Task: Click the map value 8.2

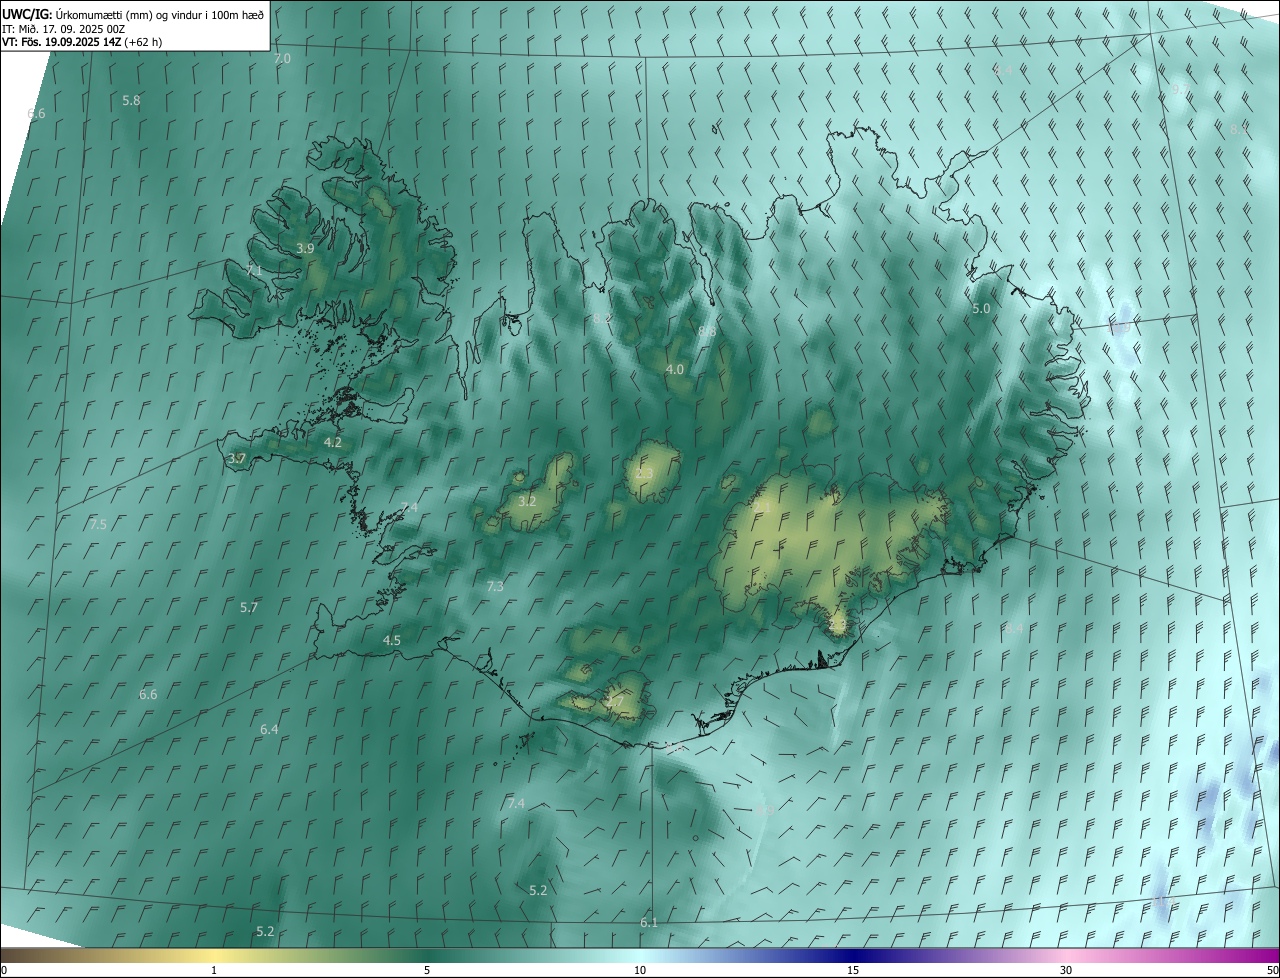Action: (x=602, y=318)
